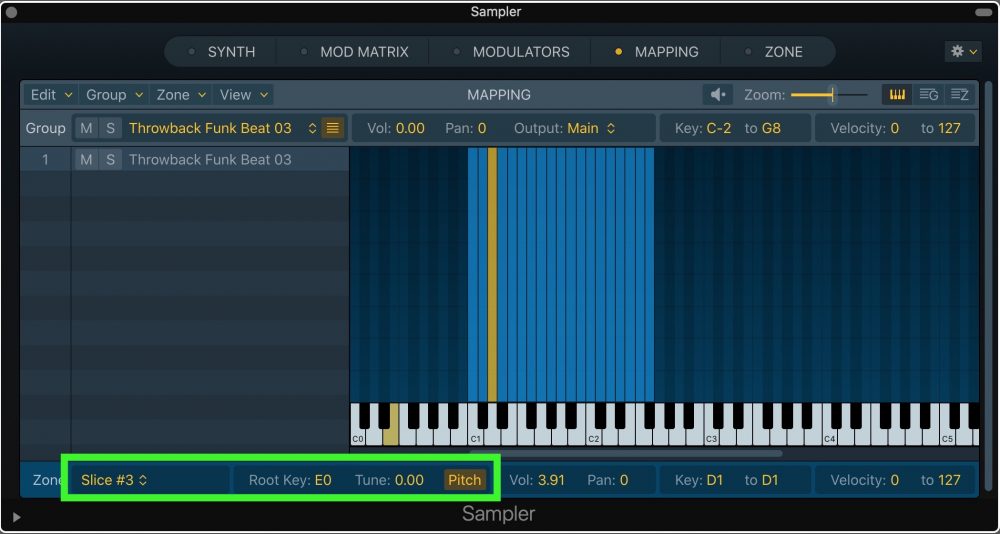This screenshot has height=534, width=1000.
Task: Mute the Group in header row
Action: coord(86,128)
